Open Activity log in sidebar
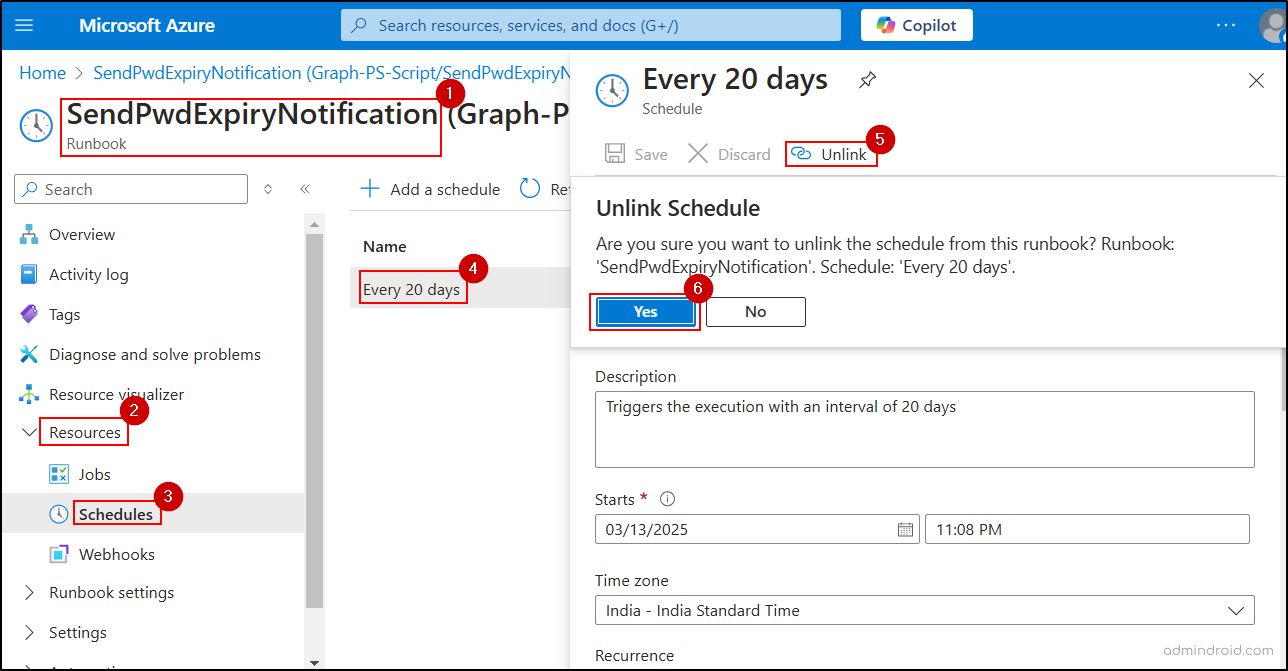The image size is (1288, 671). tap(89, 274)
